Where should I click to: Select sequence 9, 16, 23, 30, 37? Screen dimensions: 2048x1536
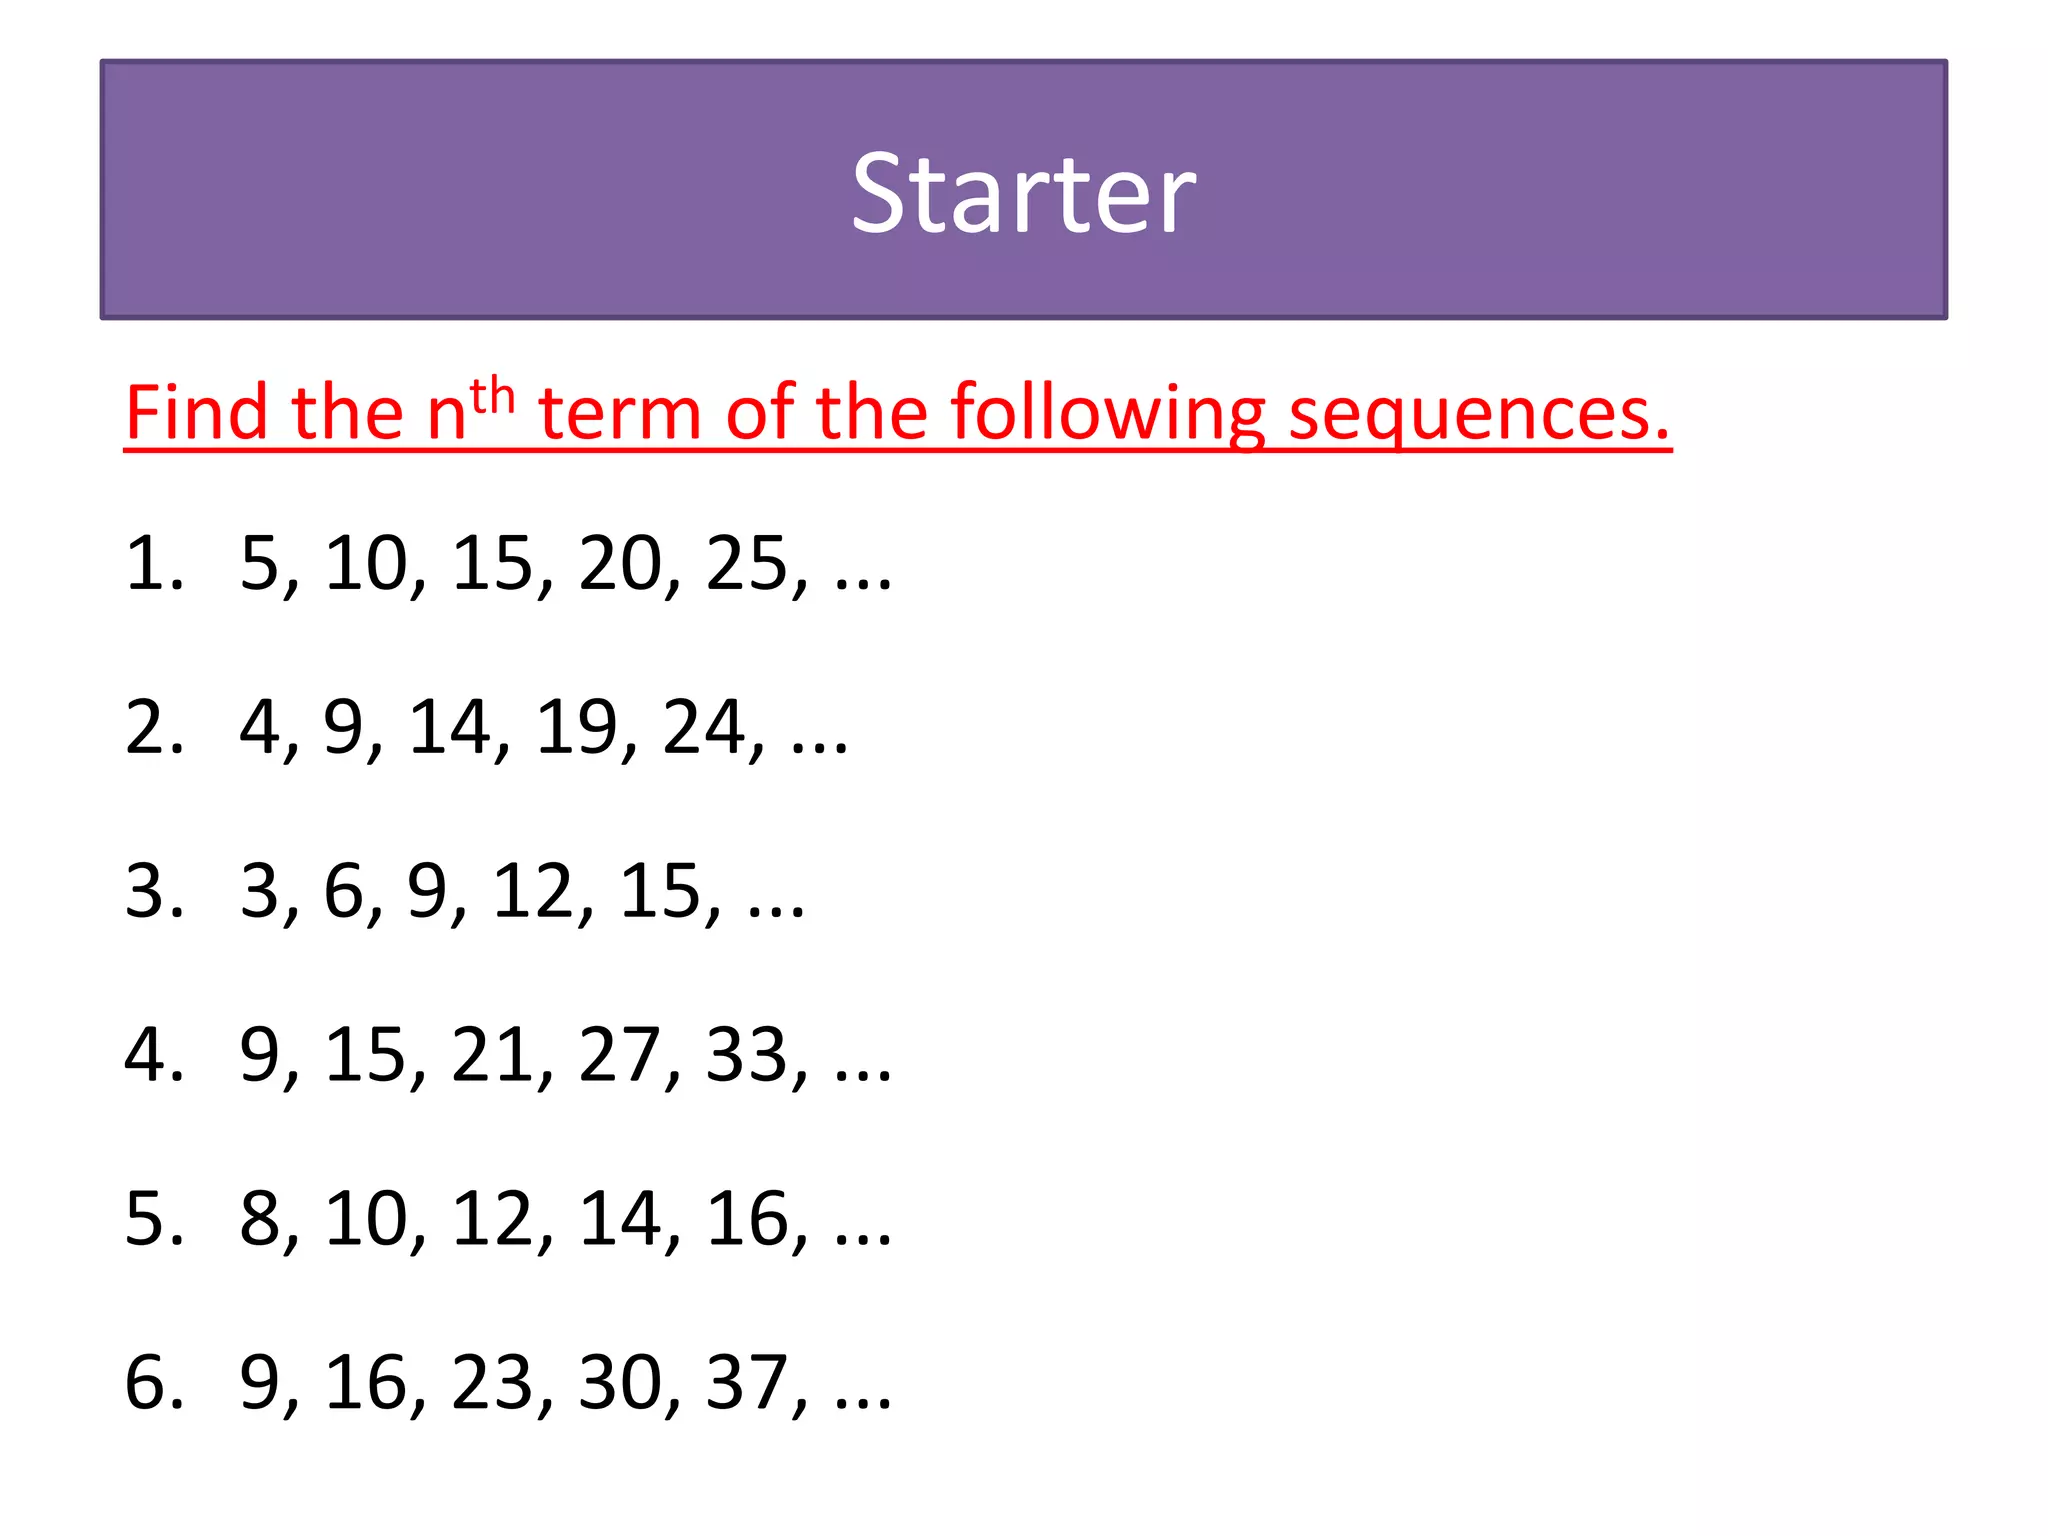pyautogui.click(x=564, y=1383)
